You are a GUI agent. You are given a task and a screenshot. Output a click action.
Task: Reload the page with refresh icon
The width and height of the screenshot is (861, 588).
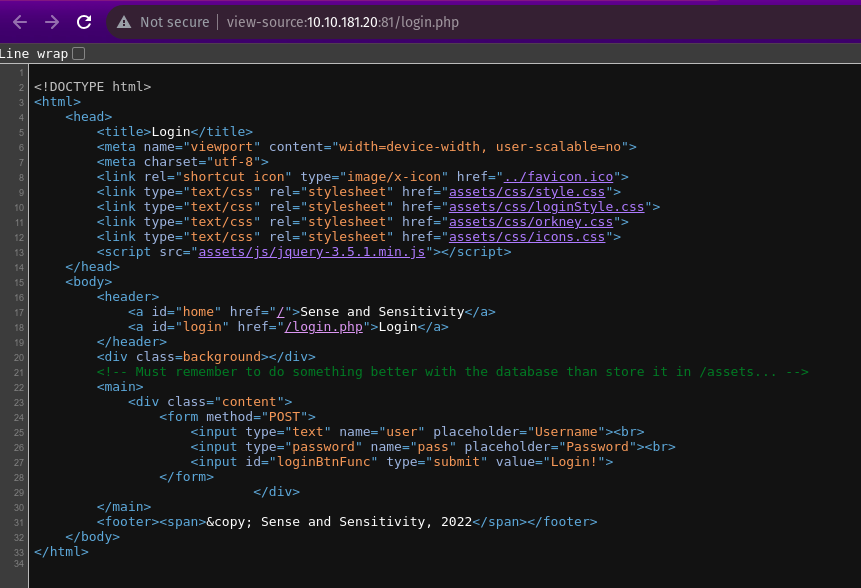point(84,22)
